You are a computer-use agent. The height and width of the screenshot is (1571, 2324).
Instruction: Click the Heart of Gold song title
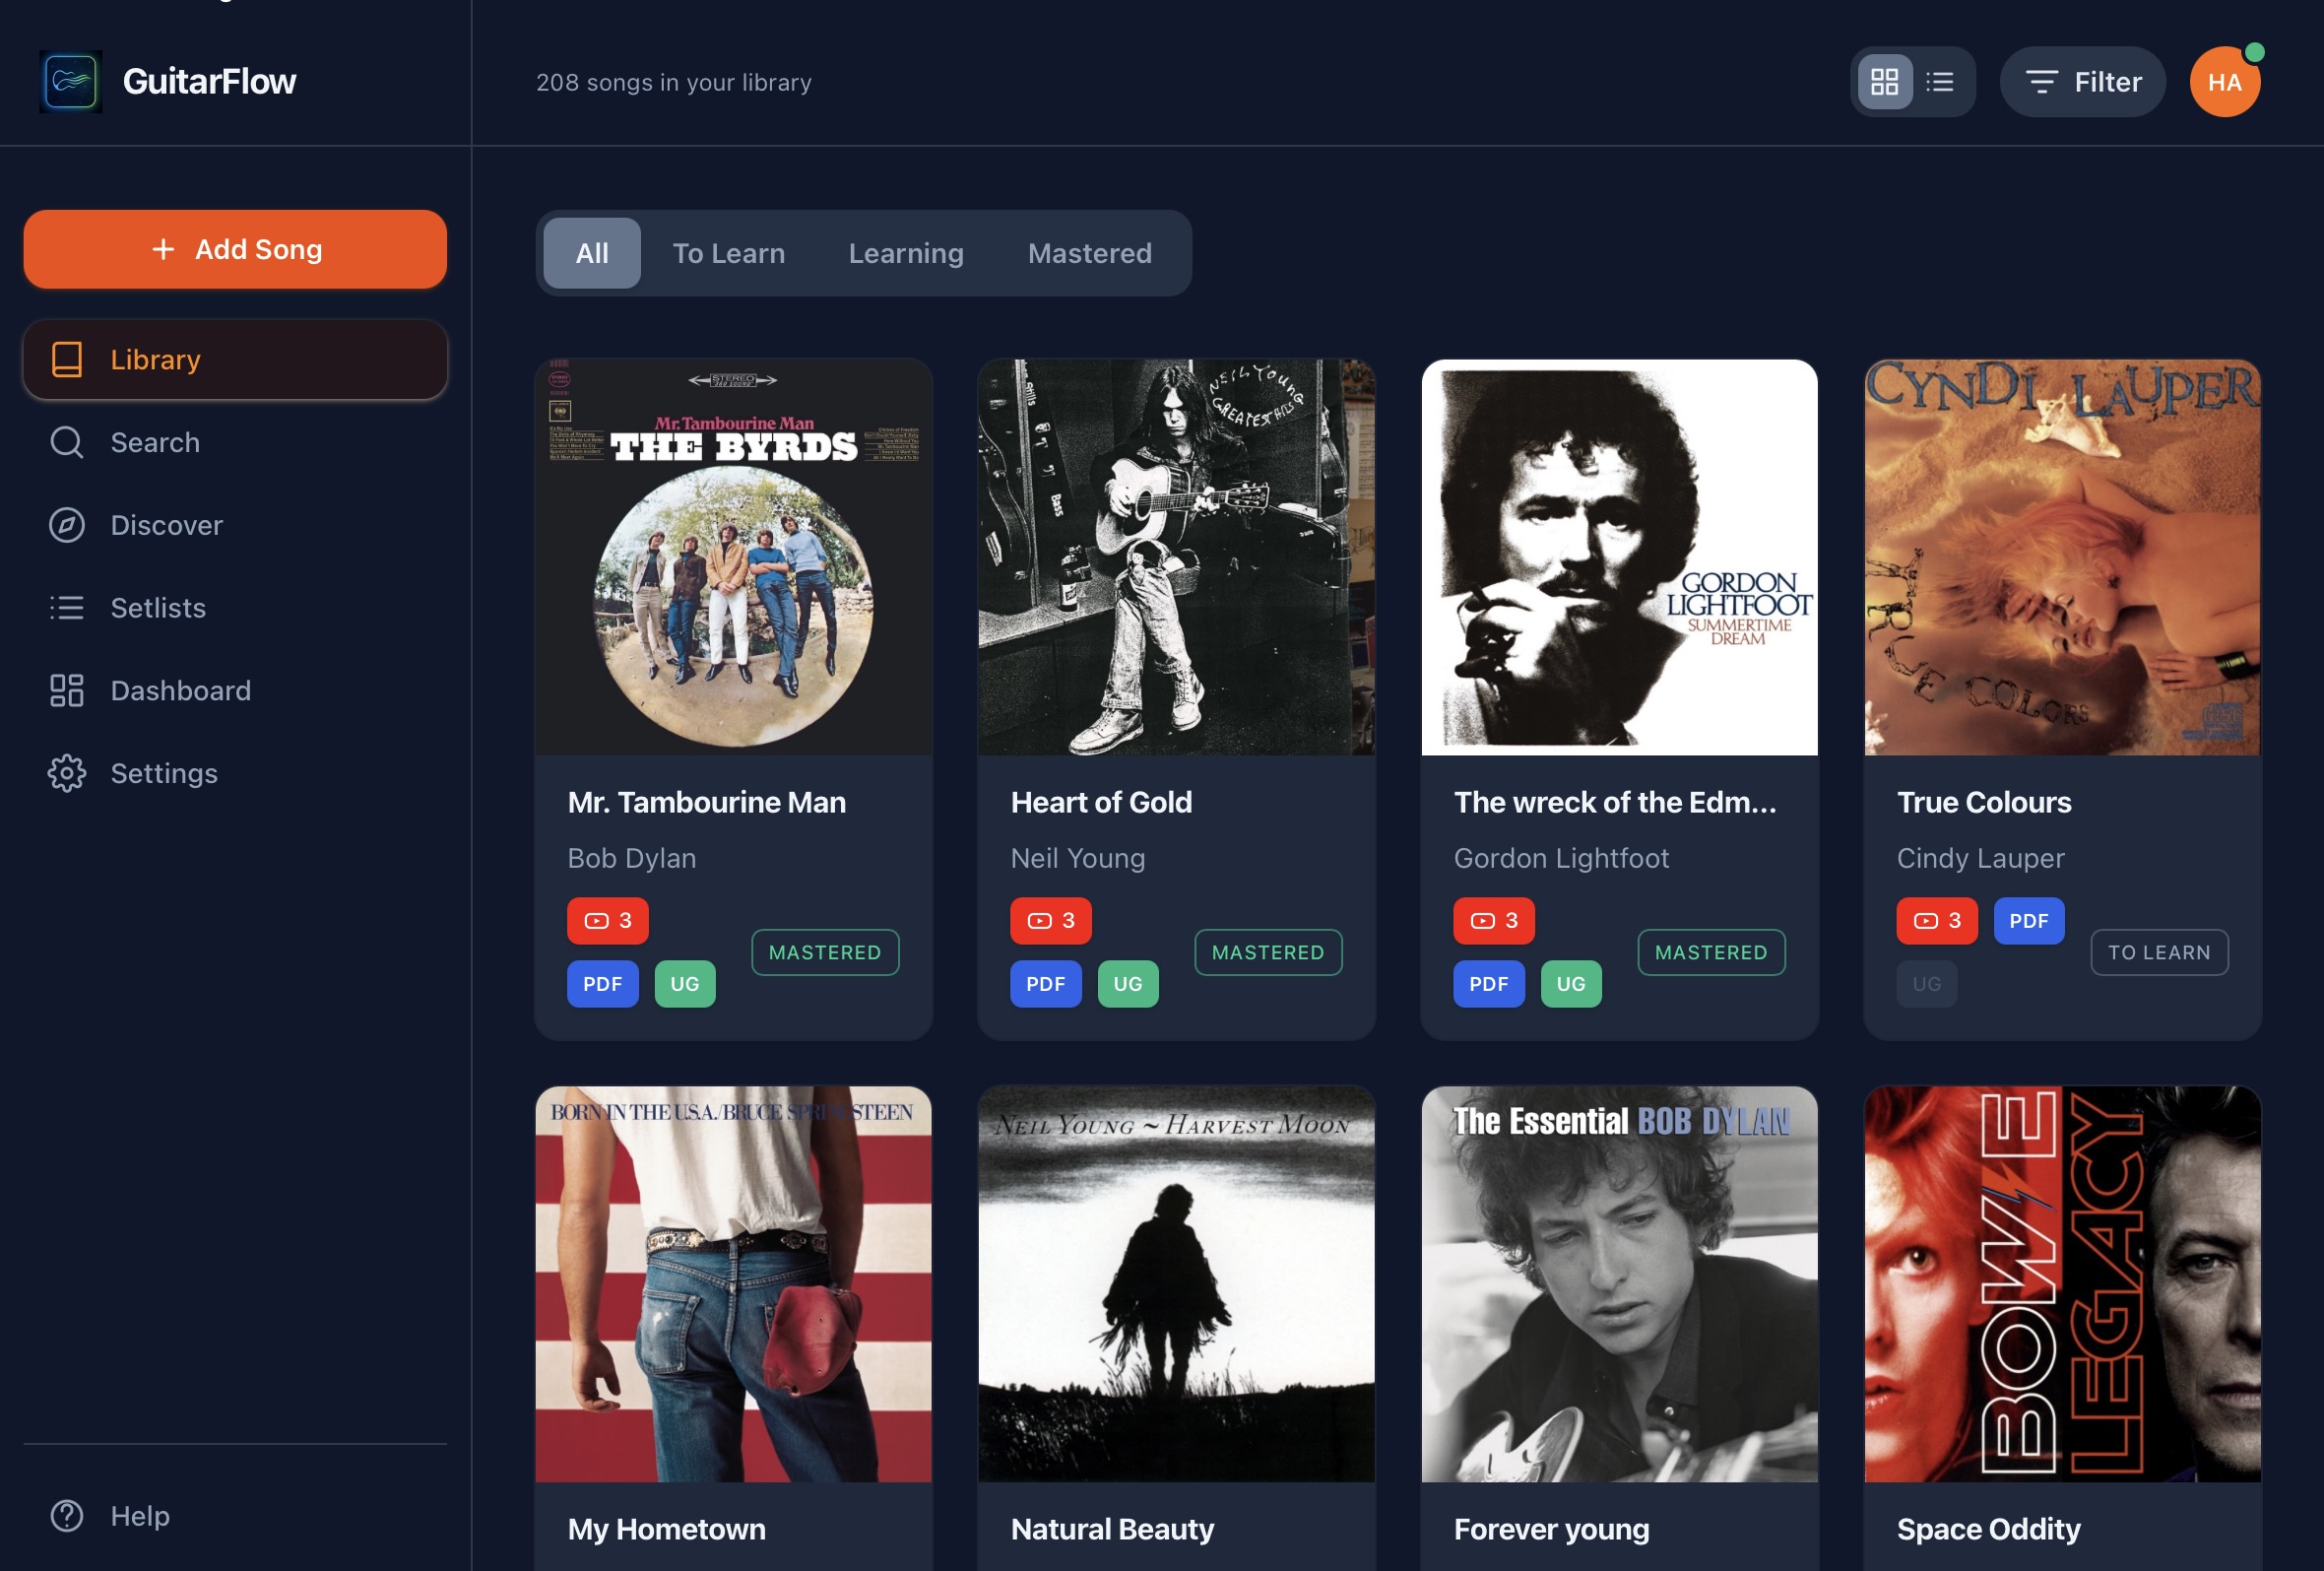[1101, 802]
